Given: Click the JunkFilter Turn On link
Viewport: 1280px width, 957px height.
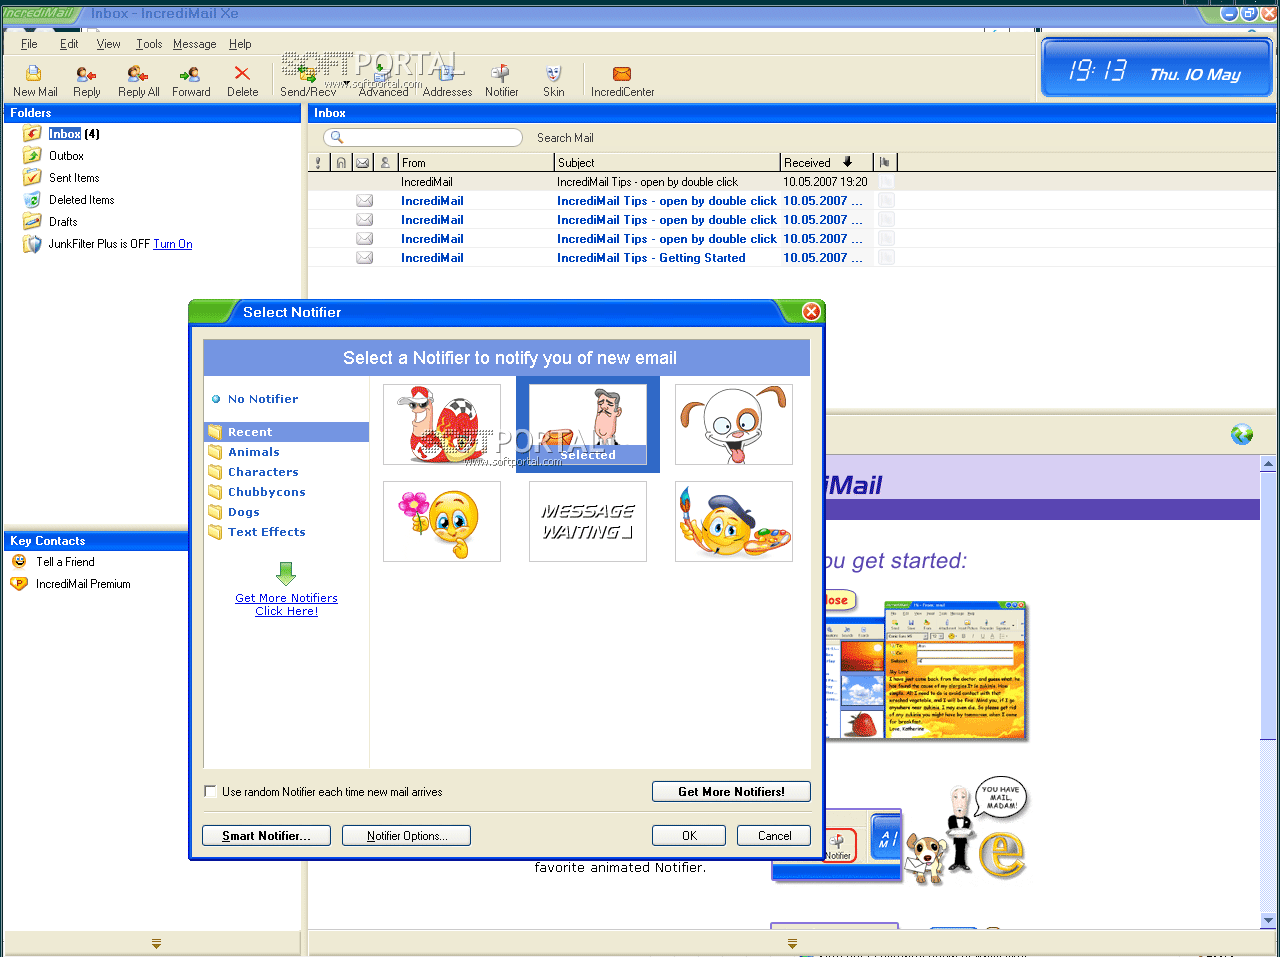Looking at the screenshot, I should coord(172,244).
